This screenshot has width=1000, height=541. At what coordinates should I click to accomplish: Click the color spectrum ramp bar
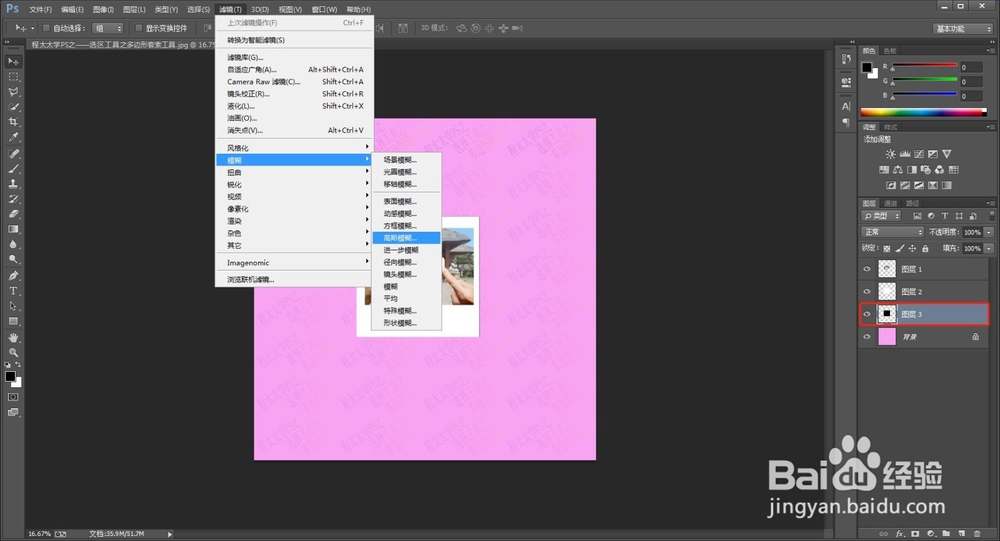(x=923, y=112)
